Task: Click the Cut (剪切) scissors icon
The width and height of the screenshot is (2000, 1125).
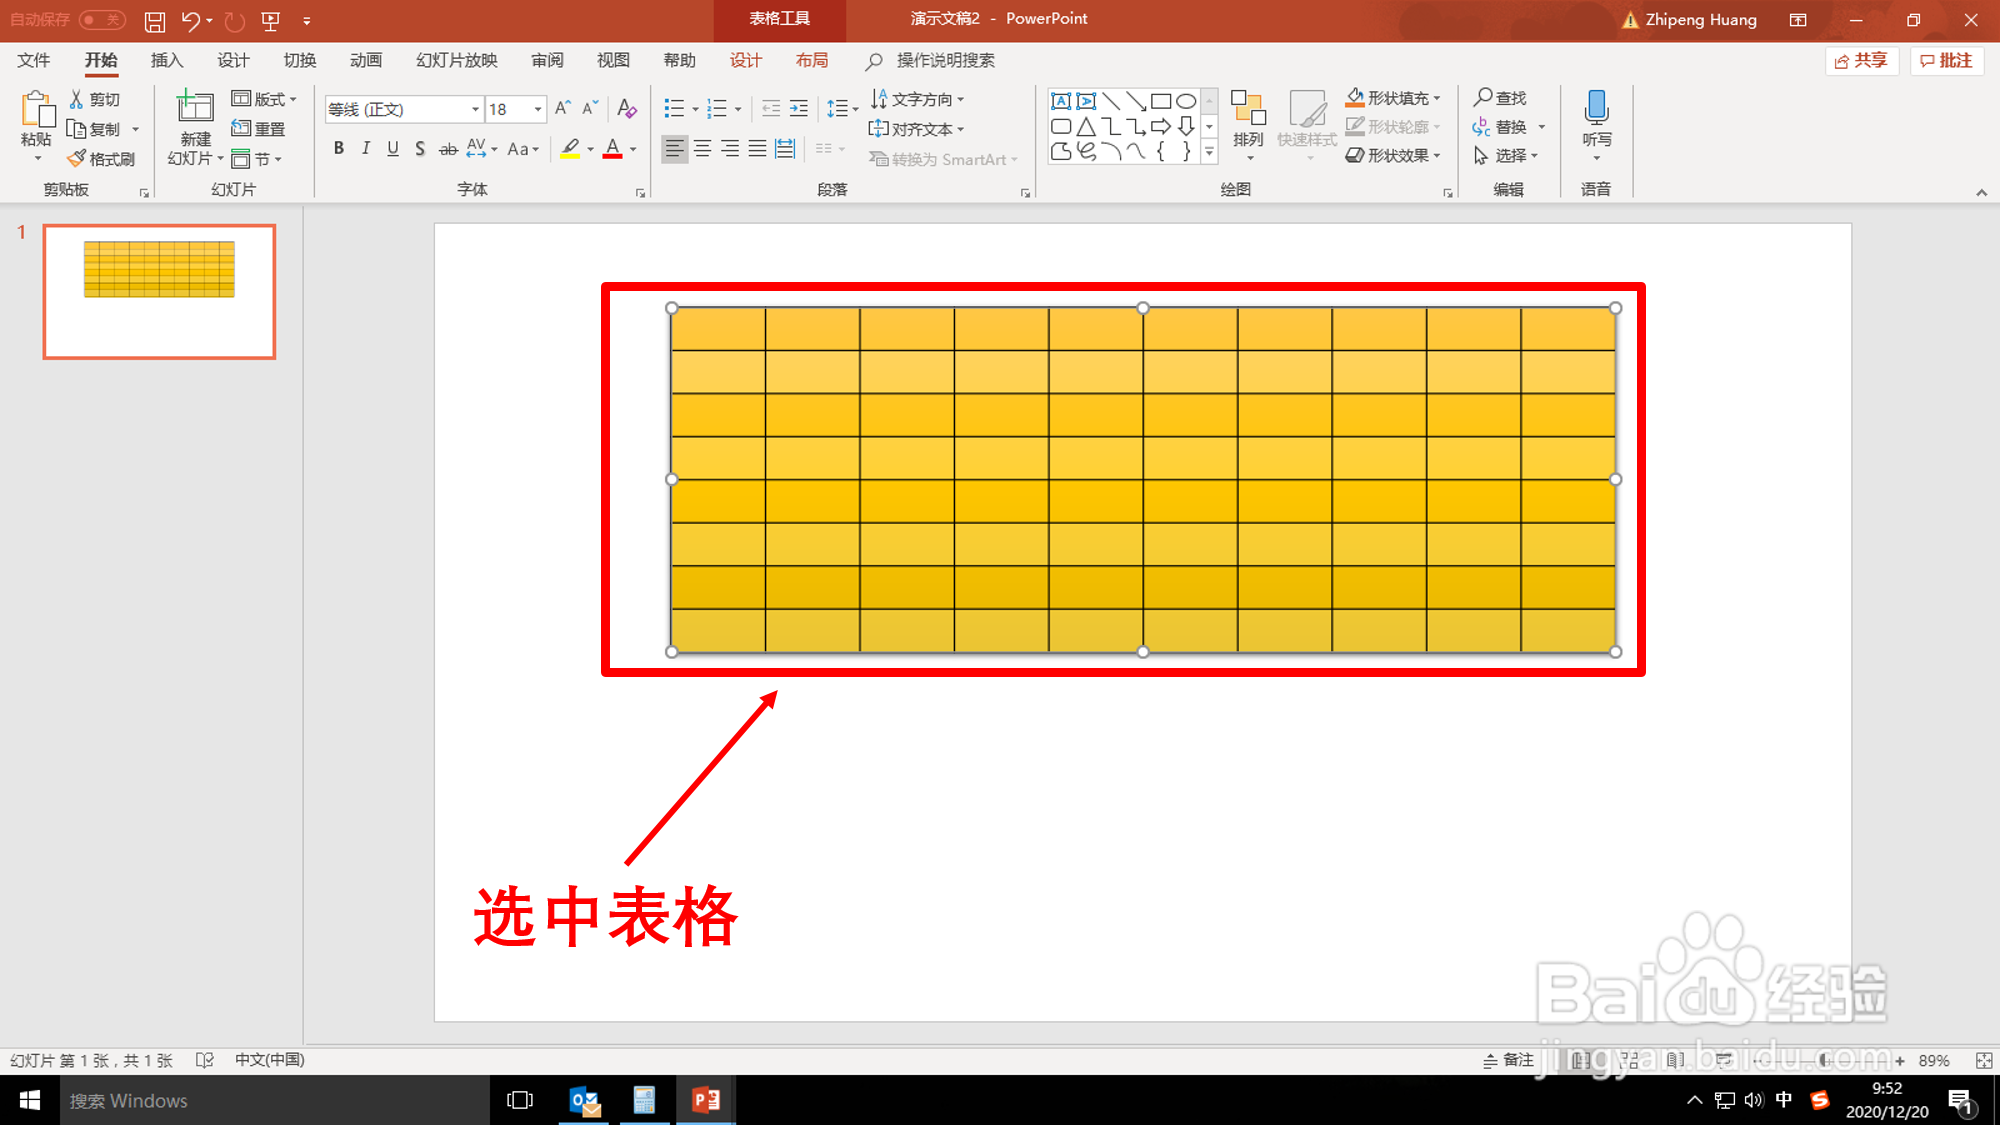Action: (76, 99)
